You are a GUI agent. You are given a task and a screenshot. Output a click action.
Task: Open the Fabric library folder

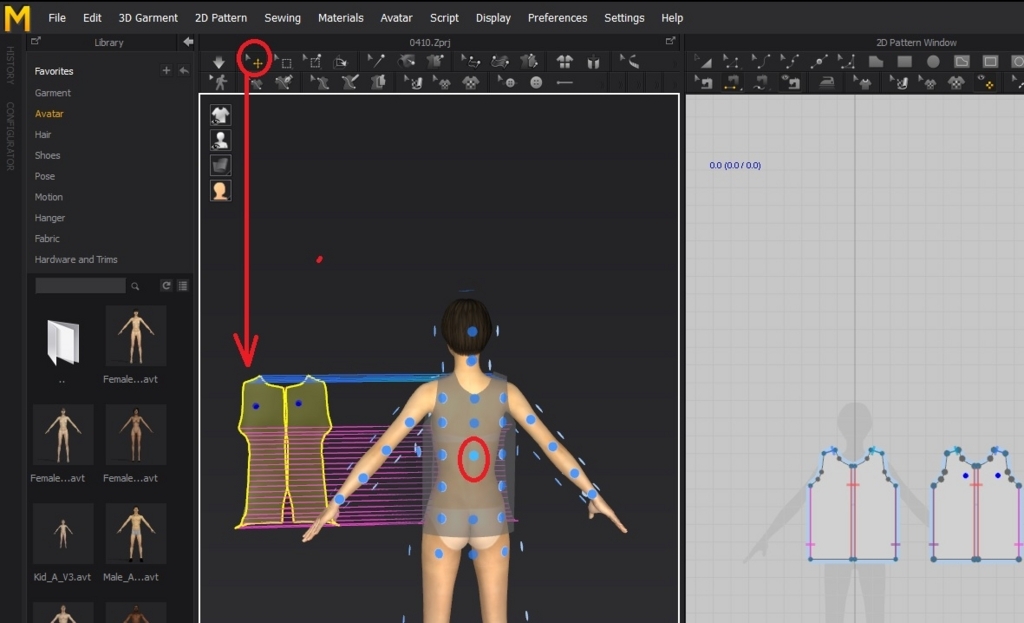click(x=47, y=239)
